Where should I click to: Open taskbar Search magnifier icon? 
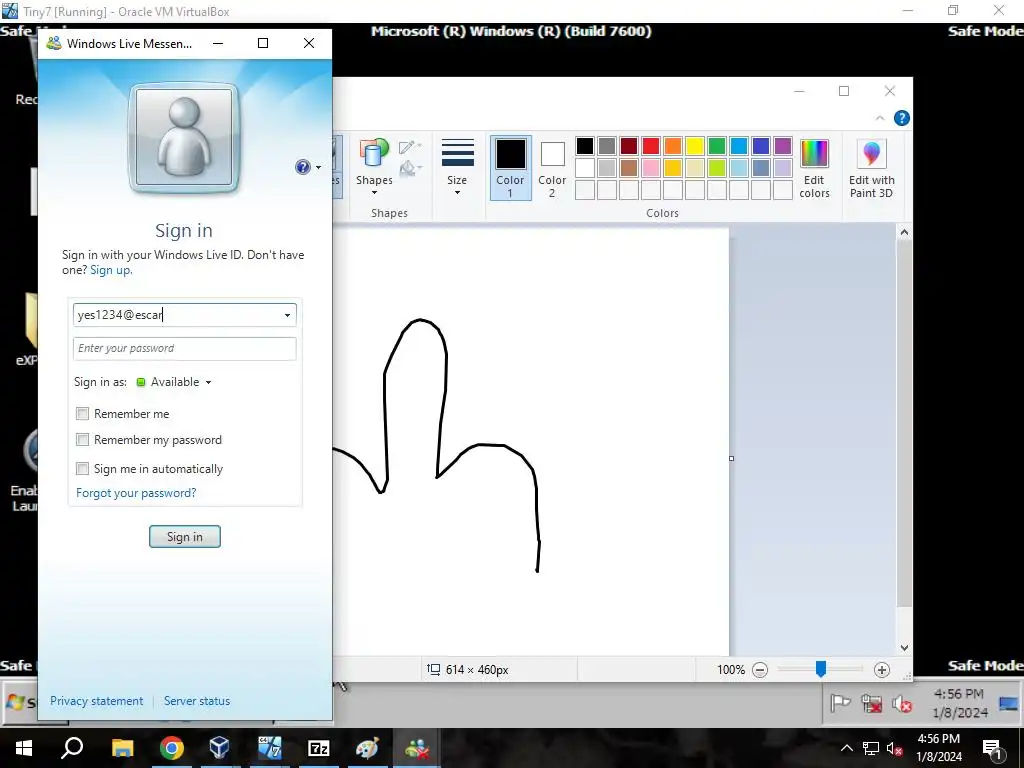pyautogui.click(x=72, y=748)
